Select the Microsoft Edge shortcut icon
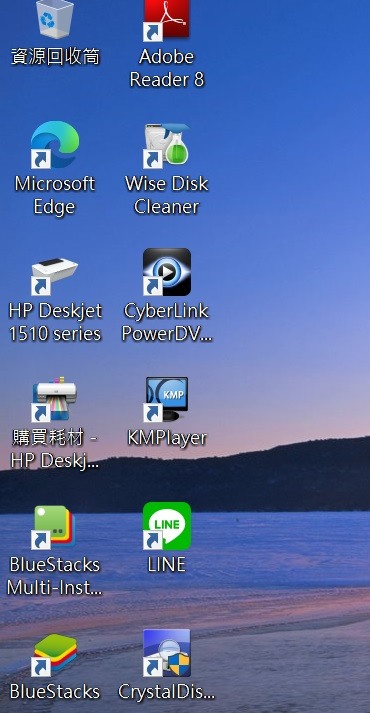 [x=55, y=144]
